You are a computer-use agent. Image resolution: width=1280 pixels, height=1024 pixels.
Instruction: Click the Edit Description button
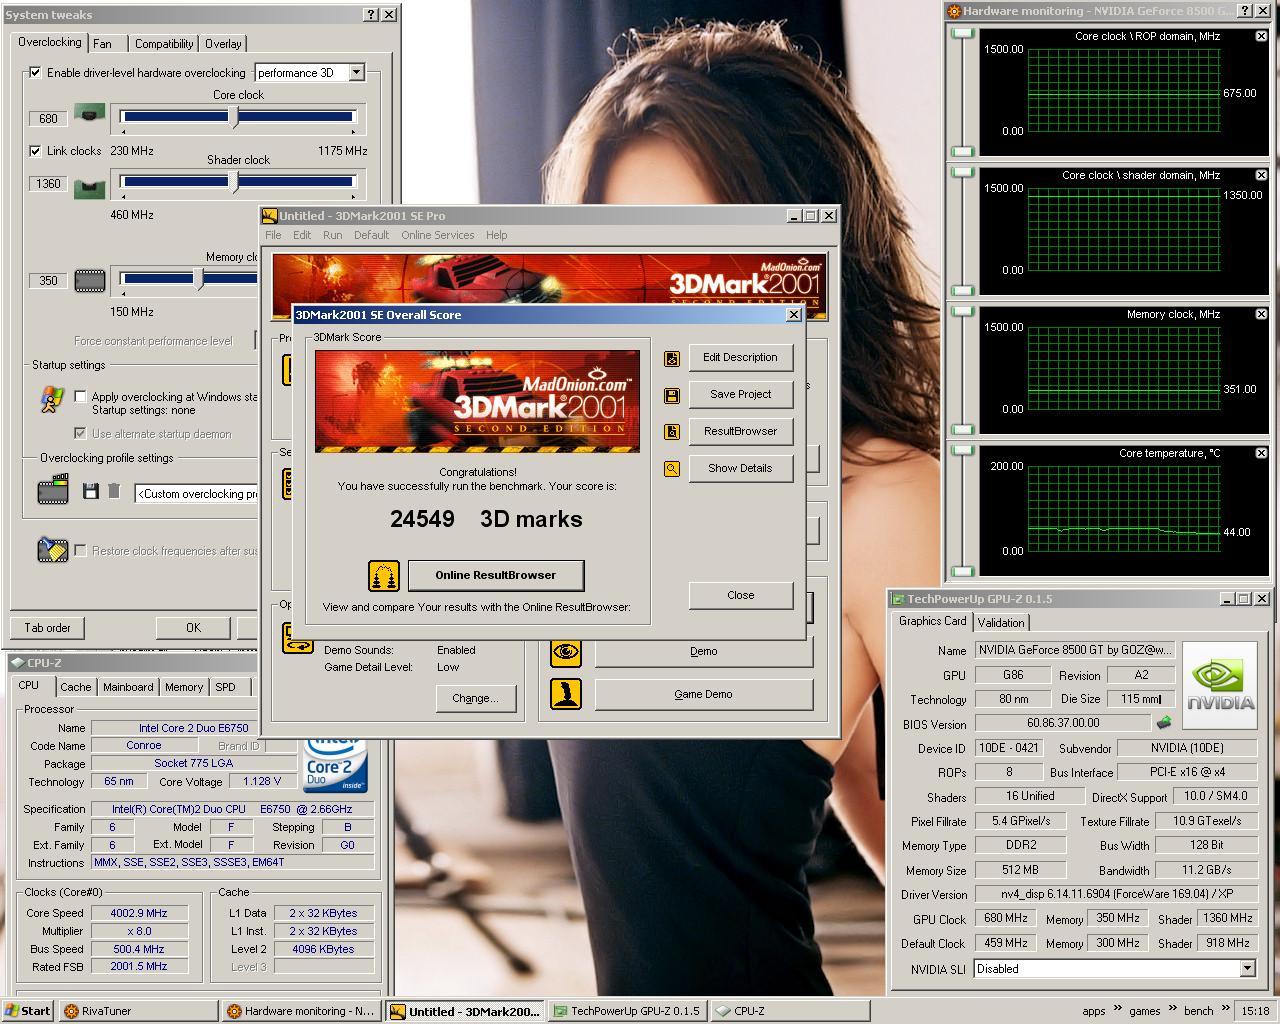click(x=740, y=358)
